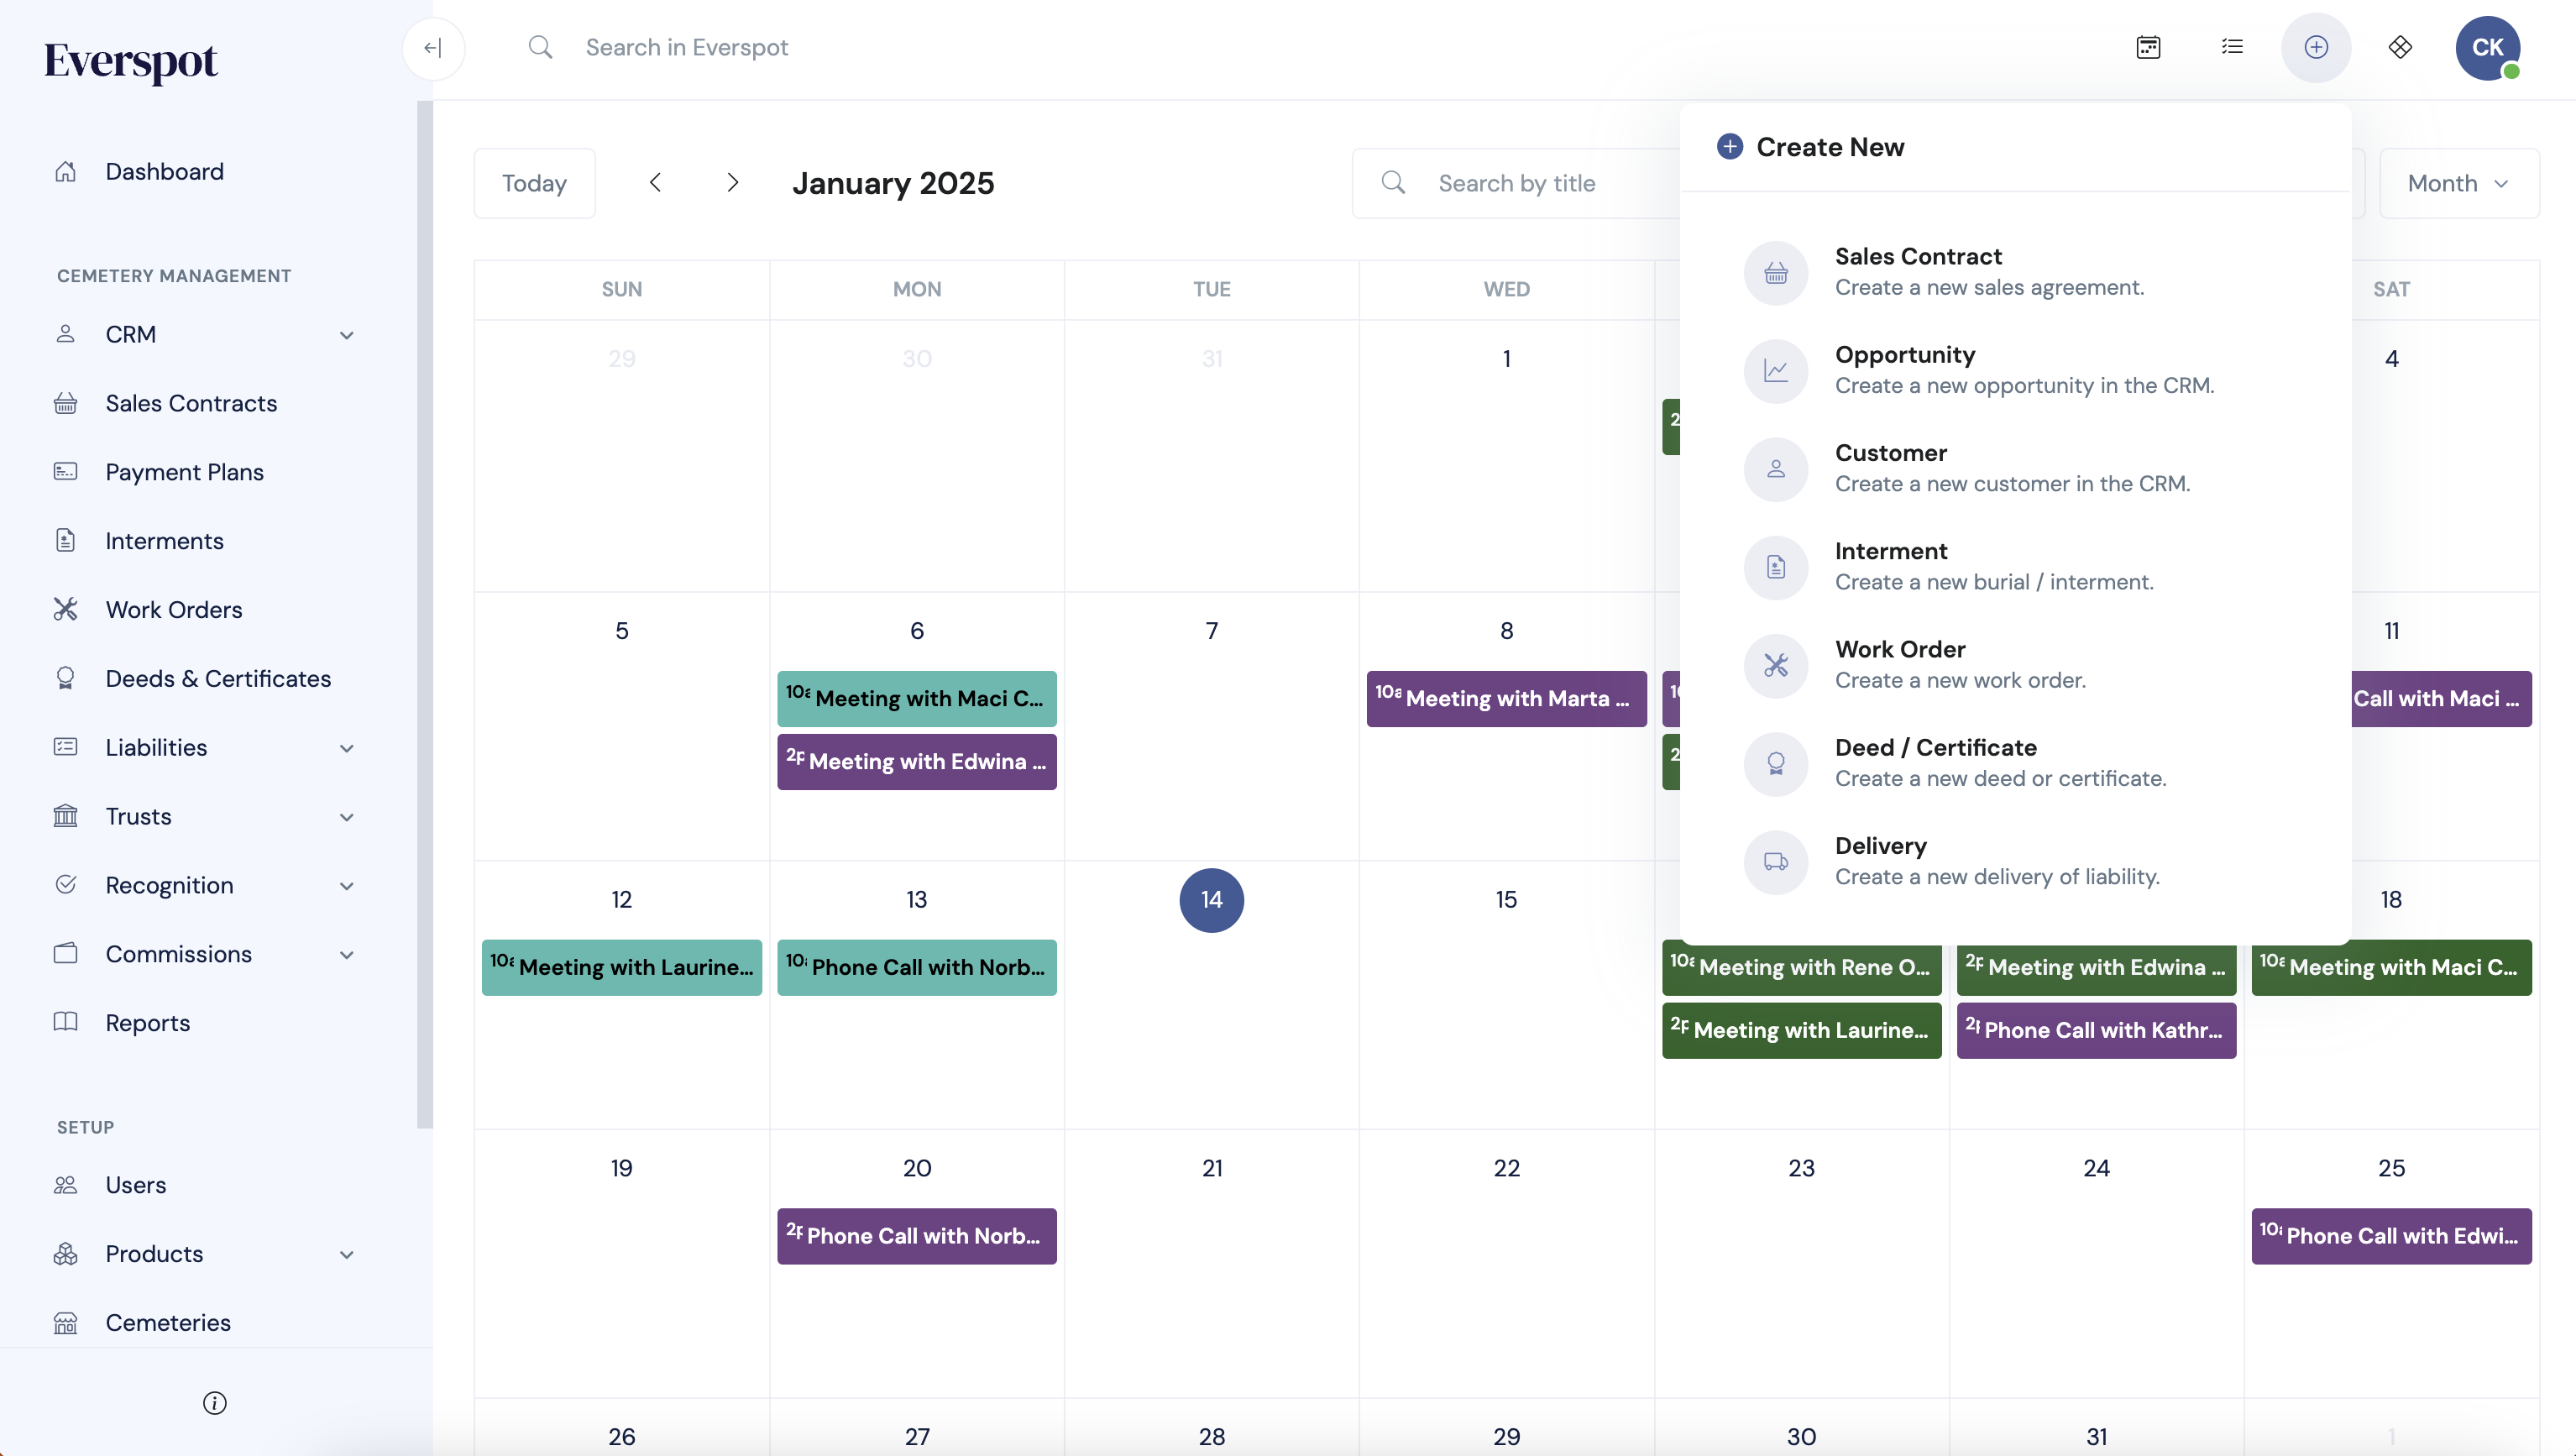Open Meeting with Laurine event on January 12
Viewport: 2576px width, 1456px height.
(622, 967)
